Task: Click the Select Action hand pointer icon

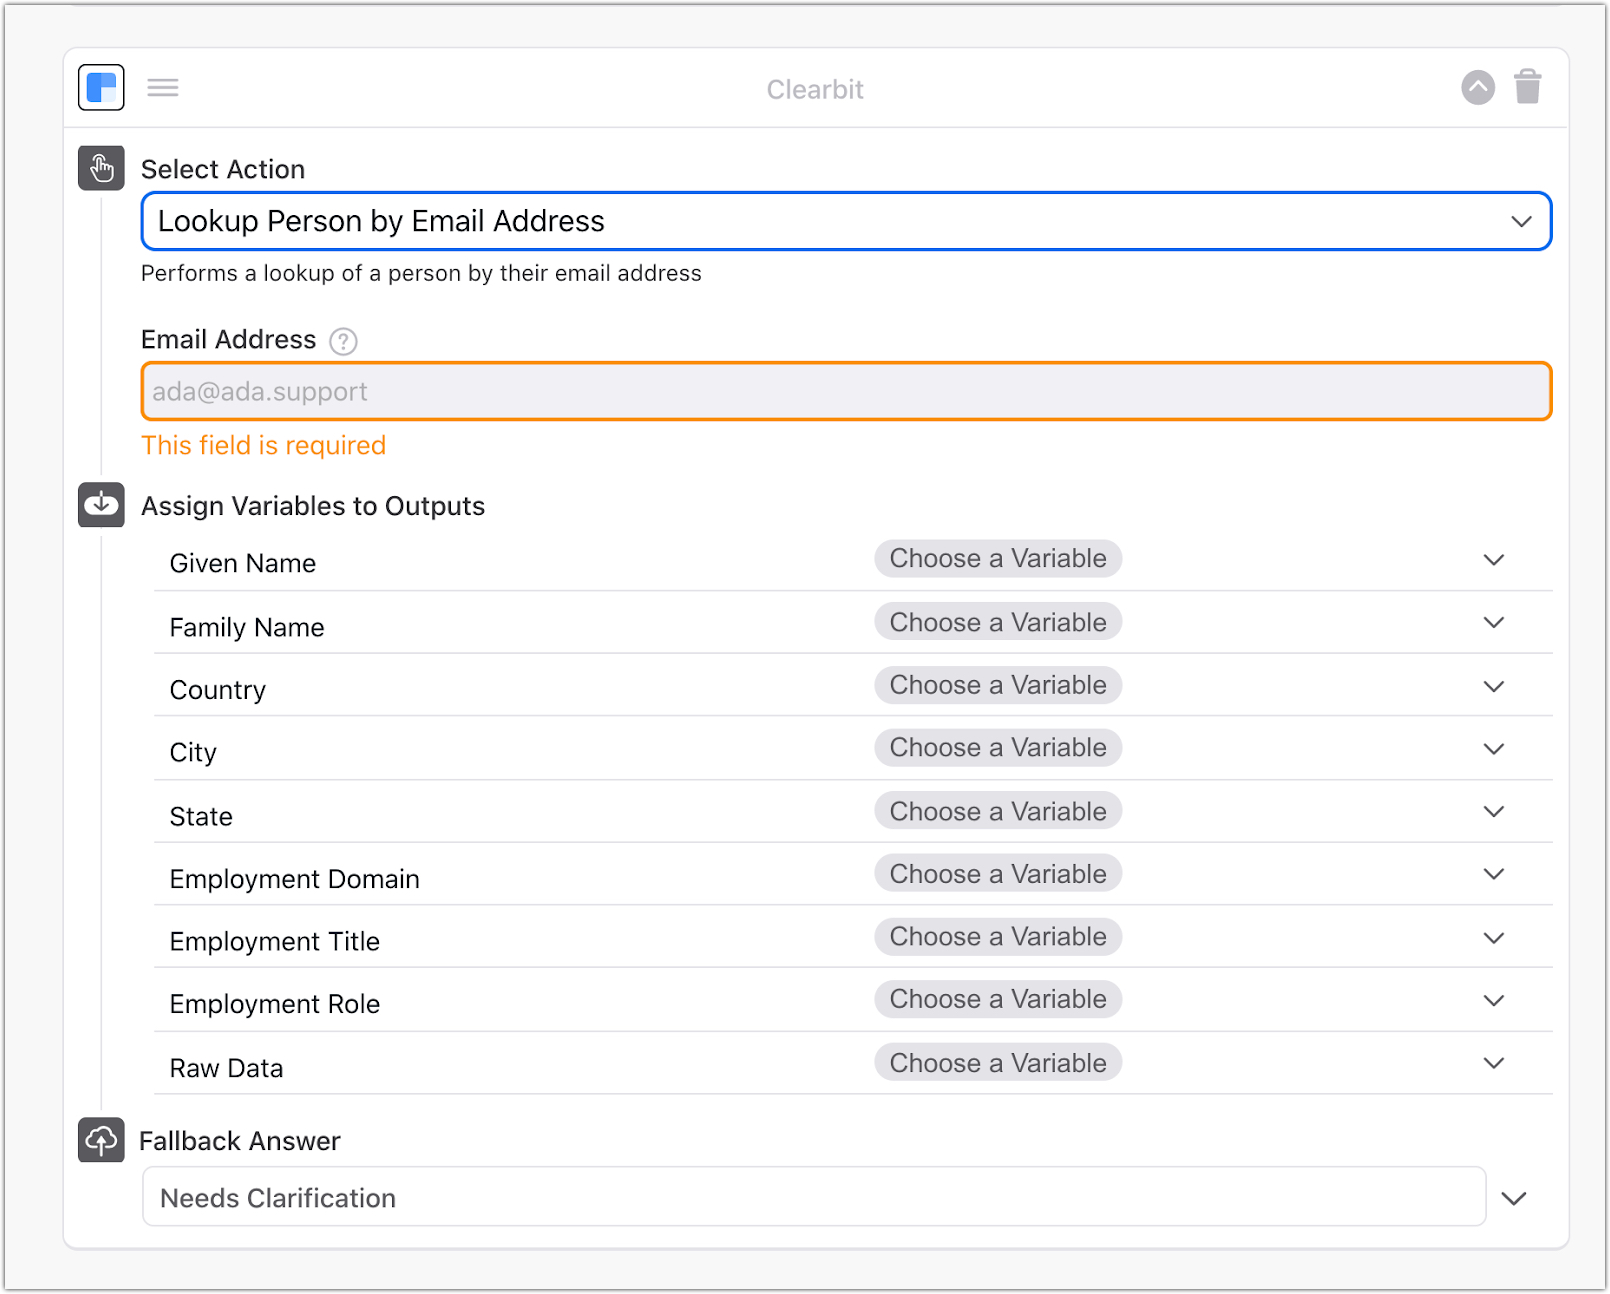Action: 101,168
